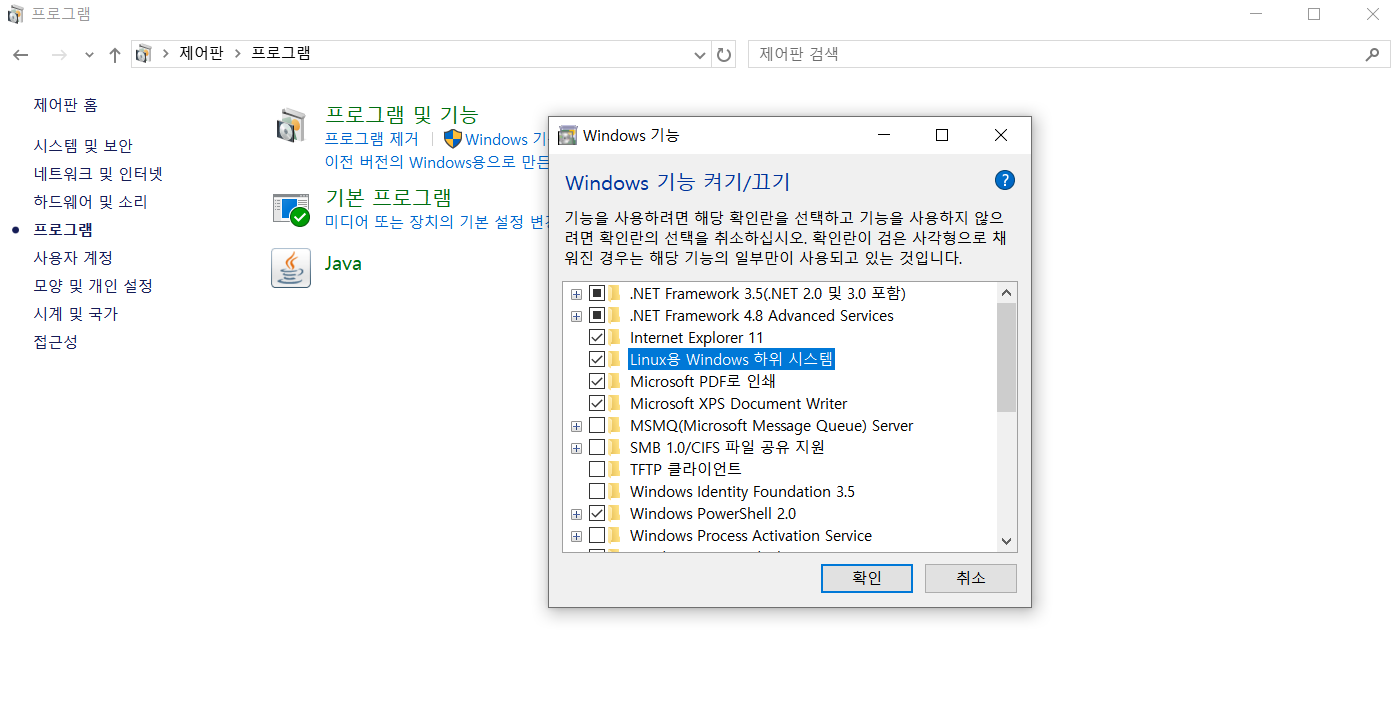
Task: Expand .NET Framework 3.5 tree node
Action: pos(576,294)
